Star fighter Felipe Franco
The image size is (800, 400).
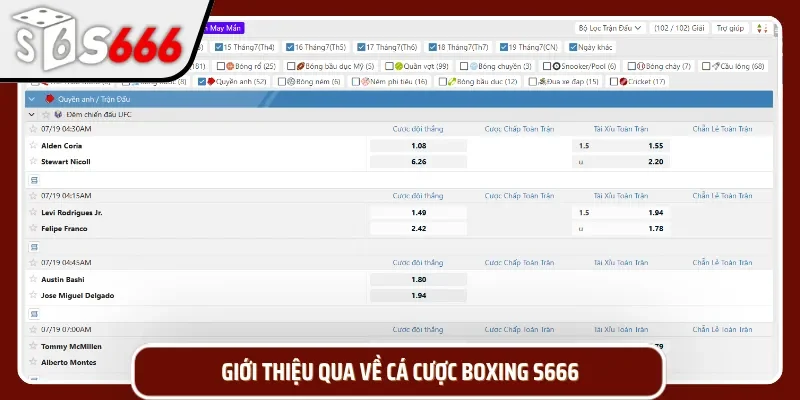(33, 228)
